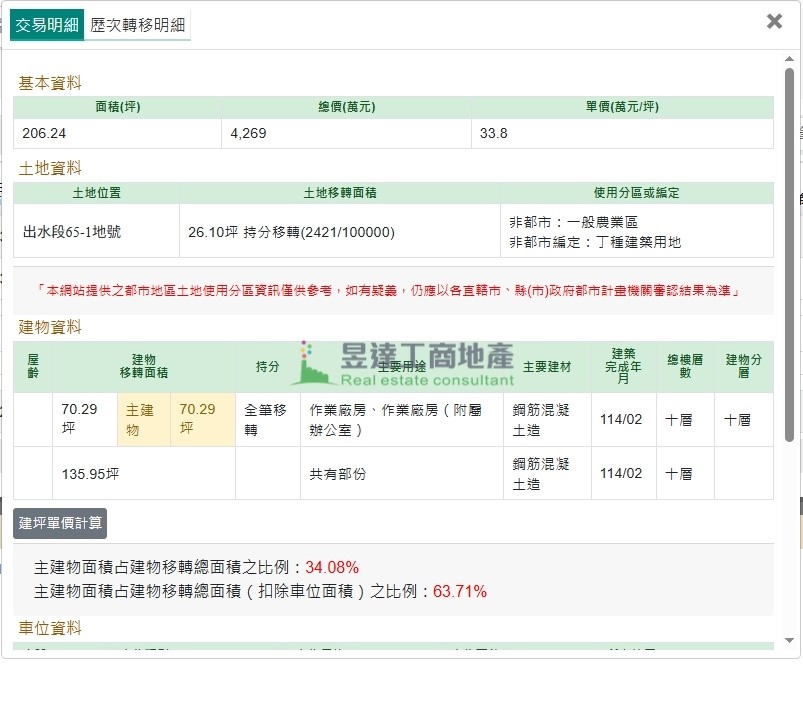The height and width of the screenshot is (710, 803).
Task: Click the vertical scrollbar thumb
Action: click(790, 250)
